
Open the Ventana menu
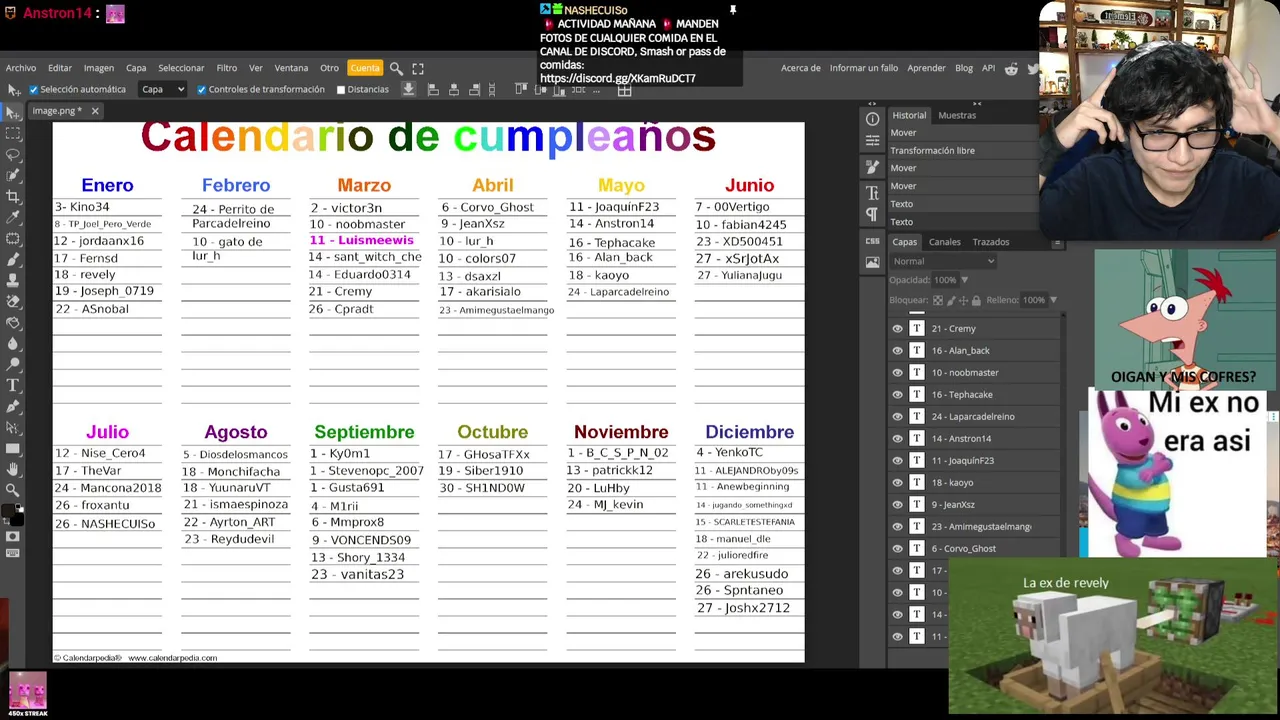click(x=291, y=68)
